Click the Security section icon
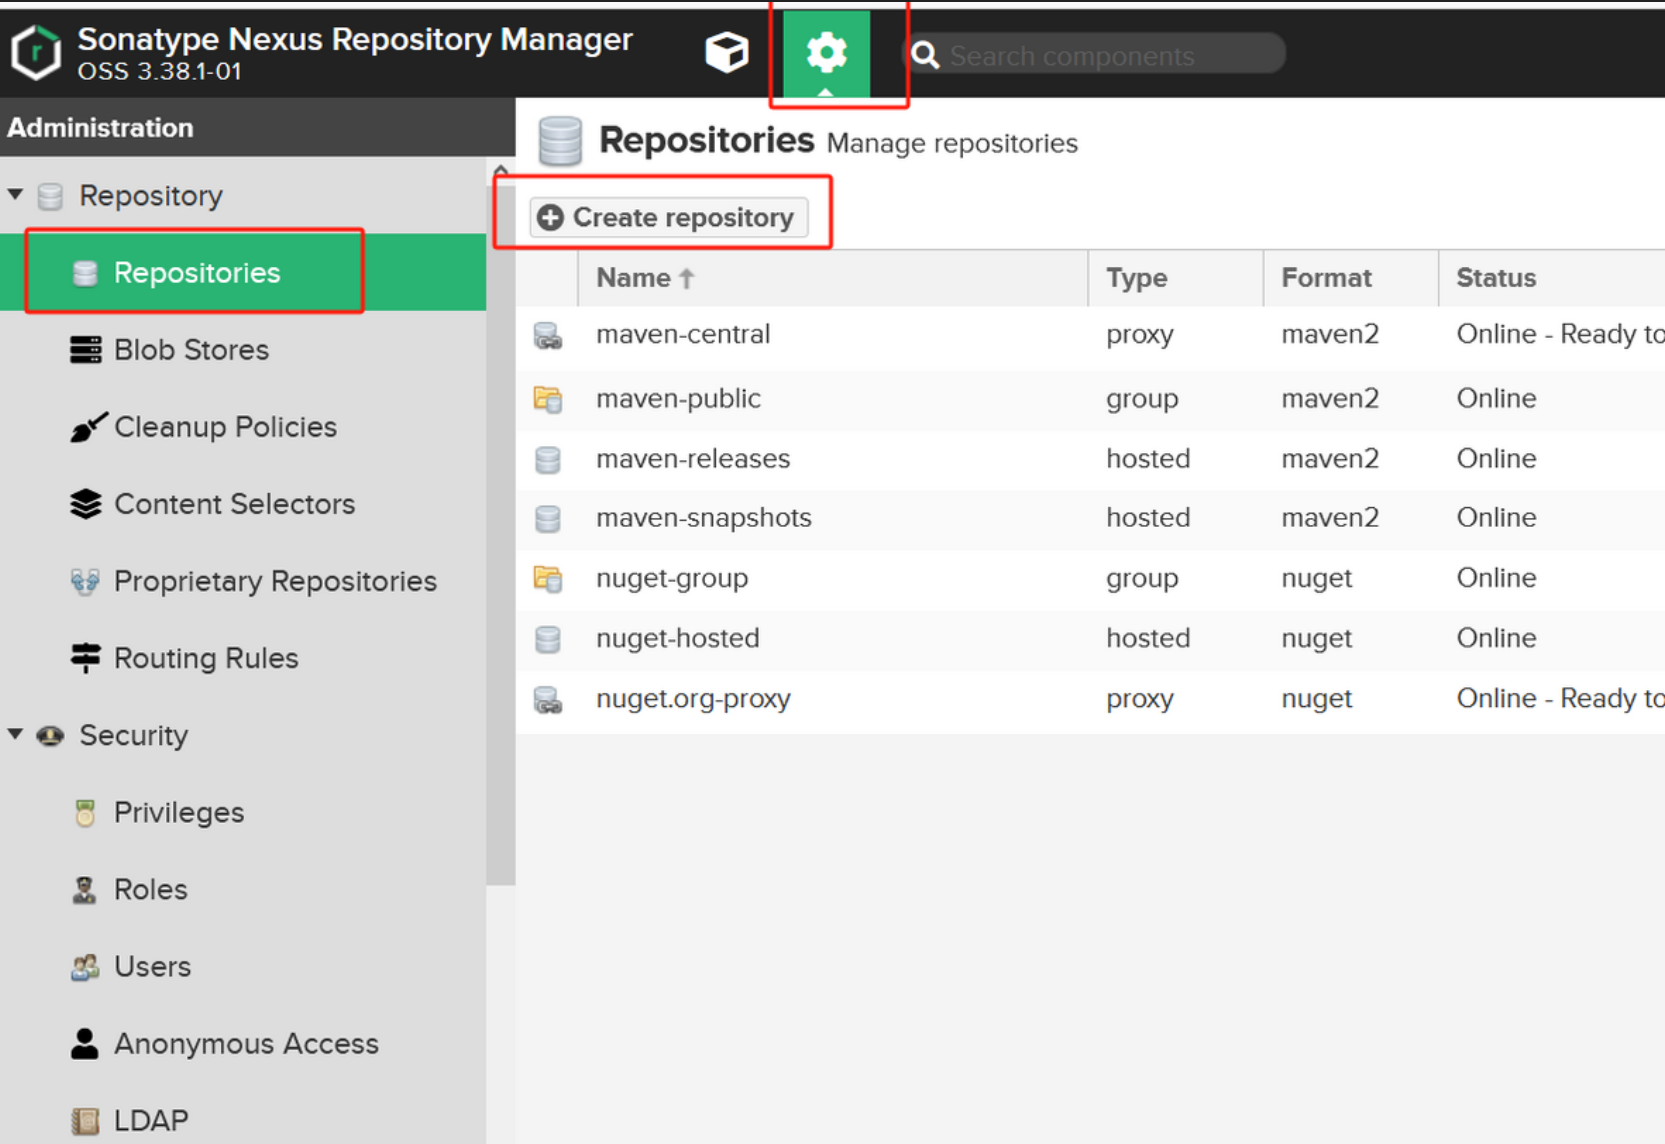Screen dimensions: 1665x1144 point(50,736)
